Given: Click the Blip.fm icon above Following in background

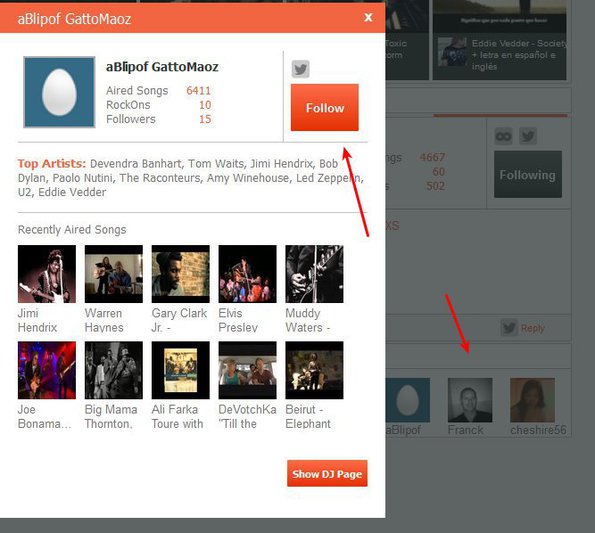Looking at the screenshot, I should [504, 136].
